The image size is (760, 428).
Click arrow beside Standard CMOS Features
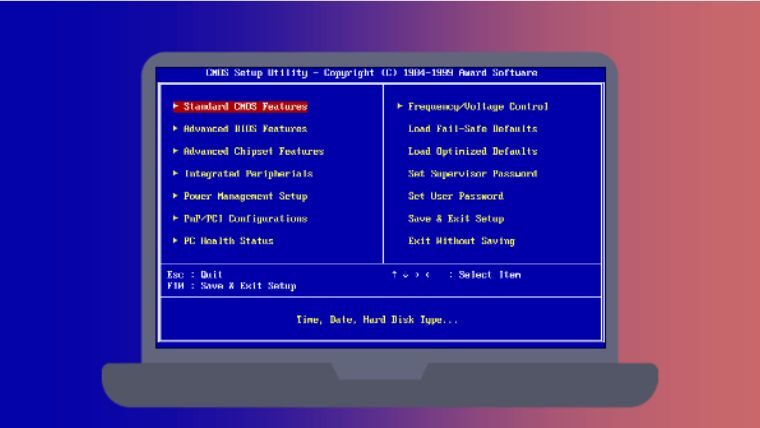(x=176, y=106)
